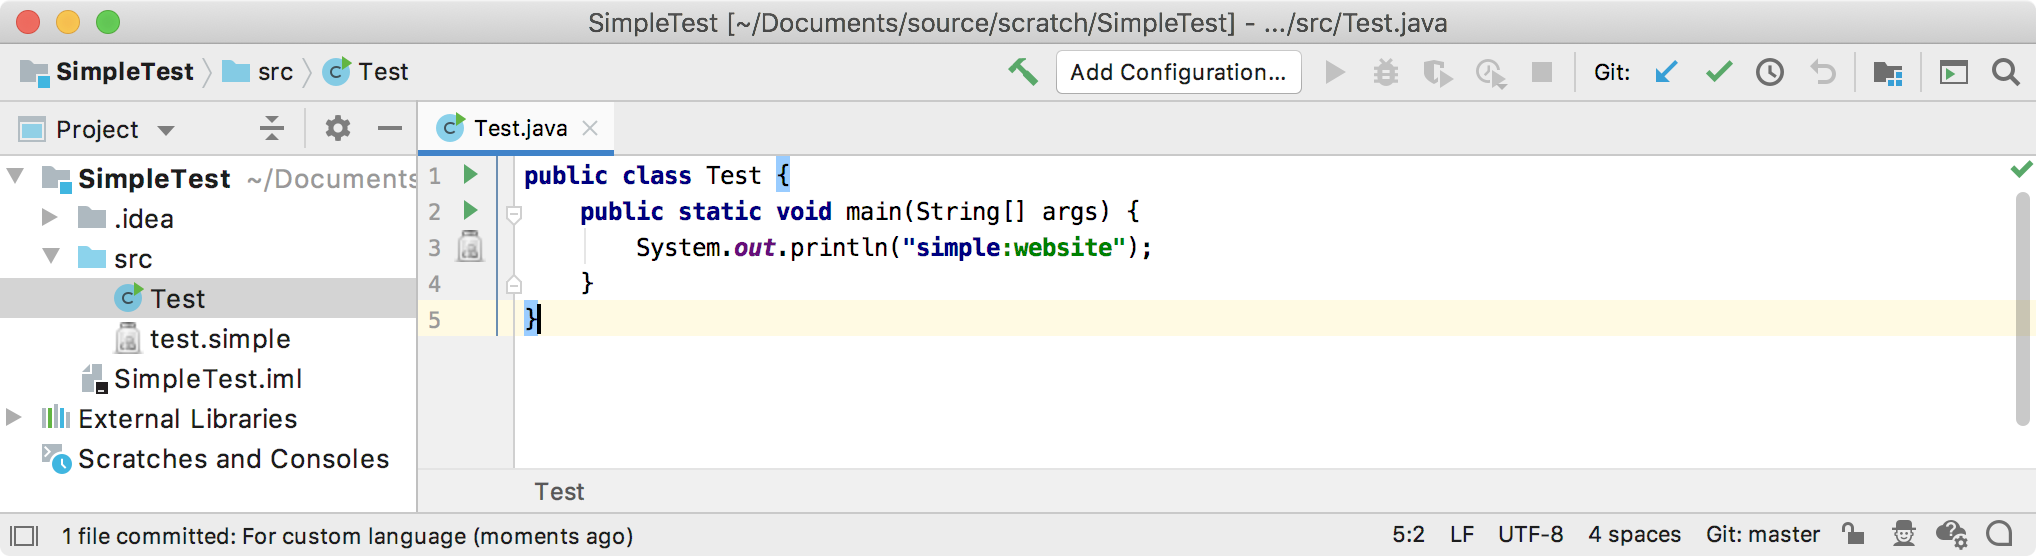Open the Project Structure icon
The width and height of the screenshot is (2036, 556).
(1887, 72)
